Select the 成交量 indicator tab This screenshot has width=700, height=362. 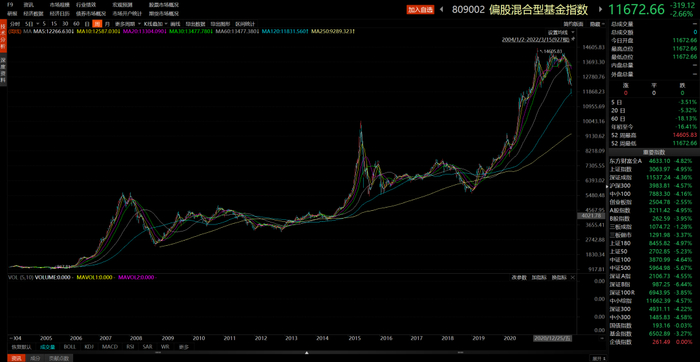pos(47,346)
